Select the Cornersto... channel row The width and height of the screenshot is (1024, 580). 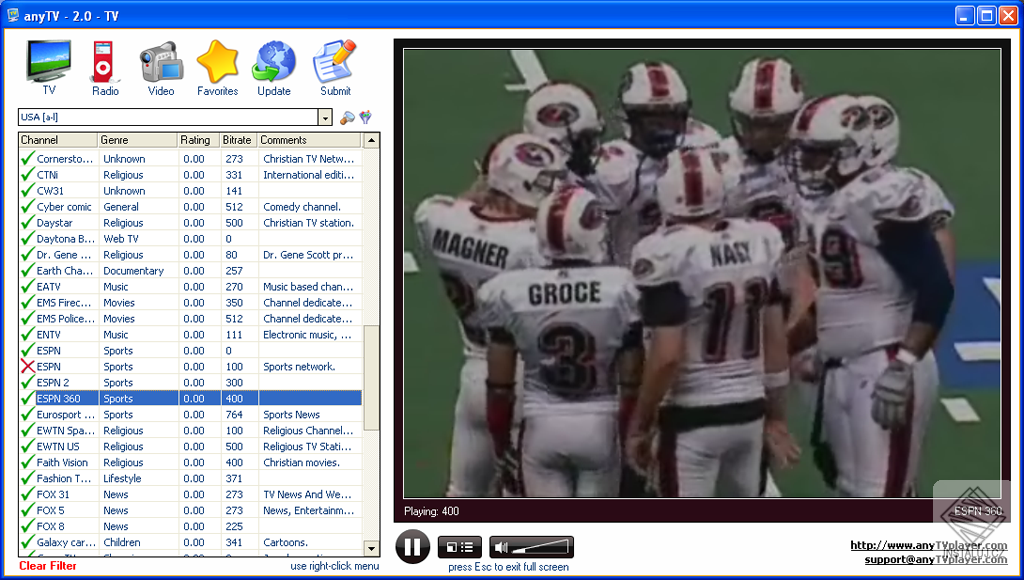(x=191, y=159)
